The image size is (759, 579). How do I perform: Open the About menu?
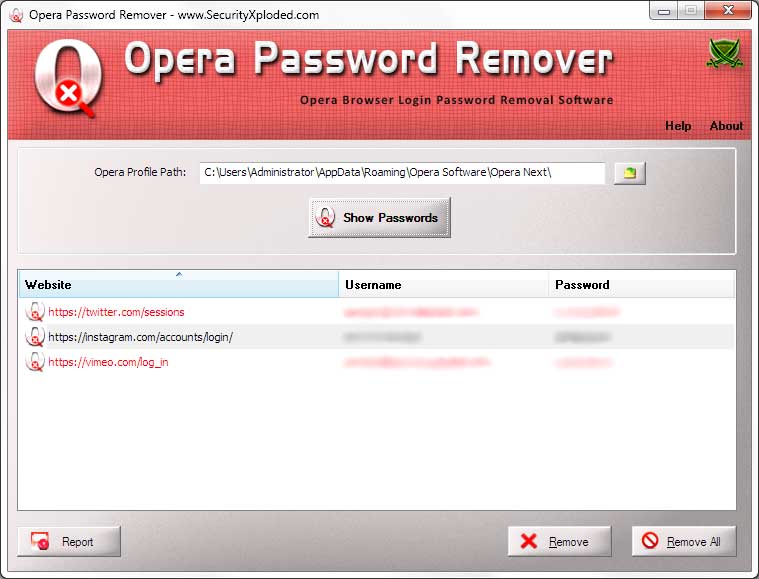[x=726, y=126]
